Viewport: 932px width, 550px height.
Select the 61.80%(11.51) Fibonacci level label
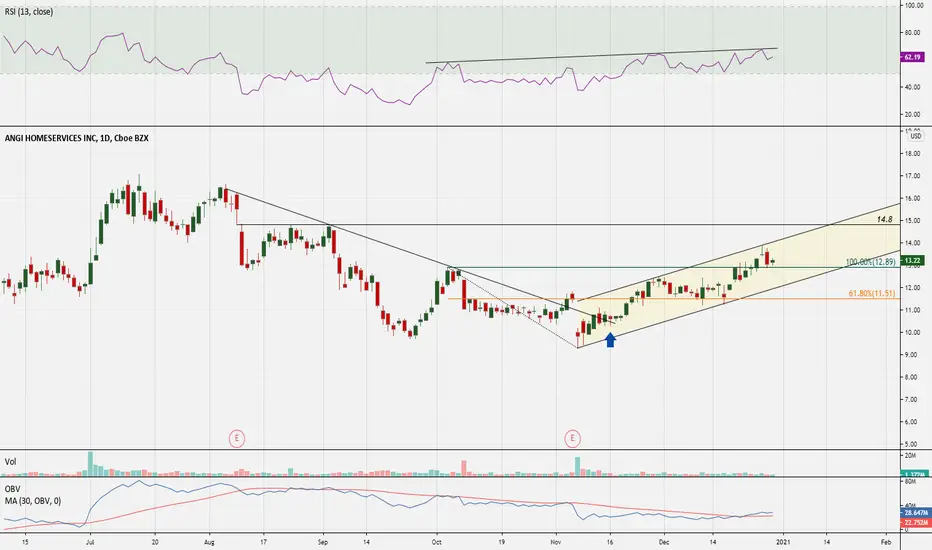(x=871, y=293)
